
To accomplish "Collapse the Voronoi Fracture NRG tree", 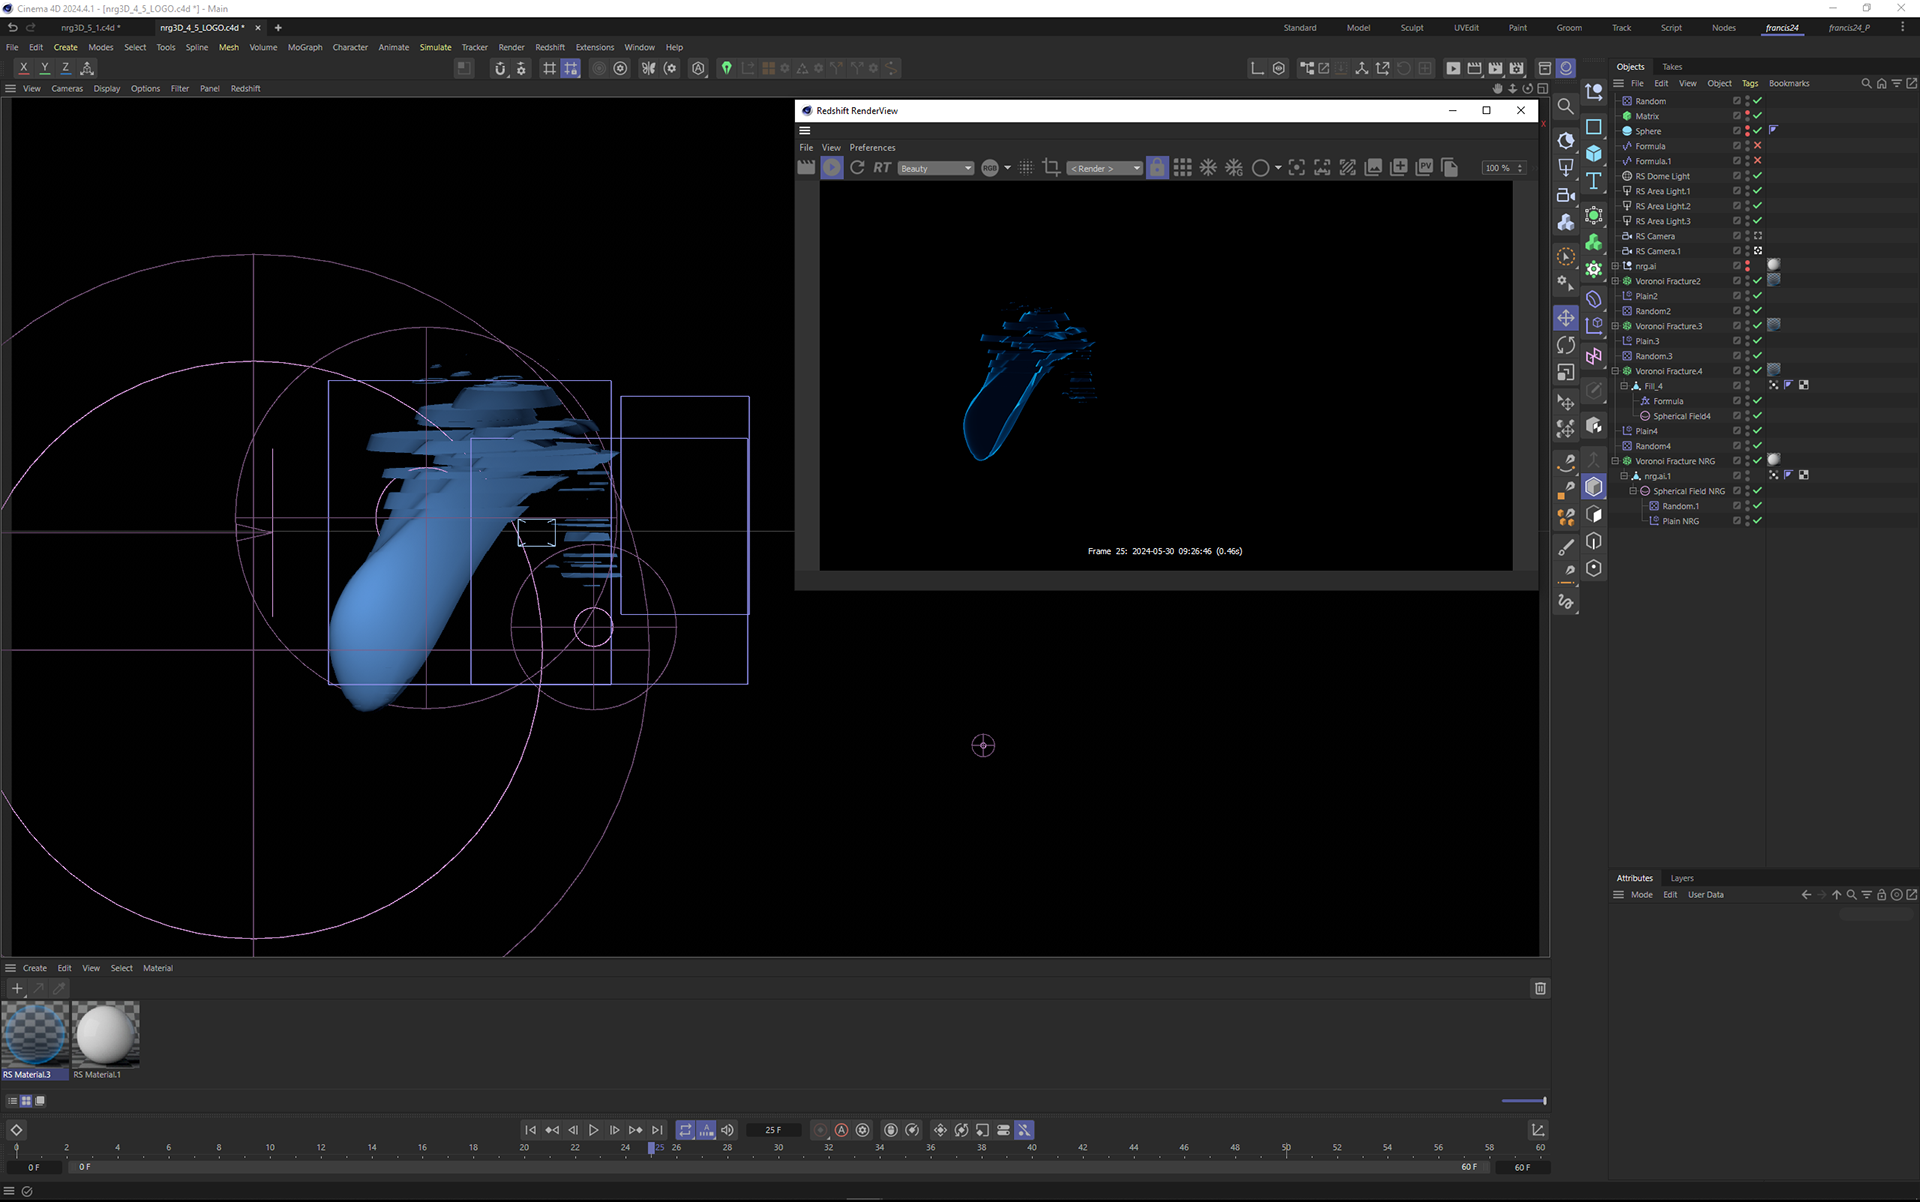I will (1615, 461).
